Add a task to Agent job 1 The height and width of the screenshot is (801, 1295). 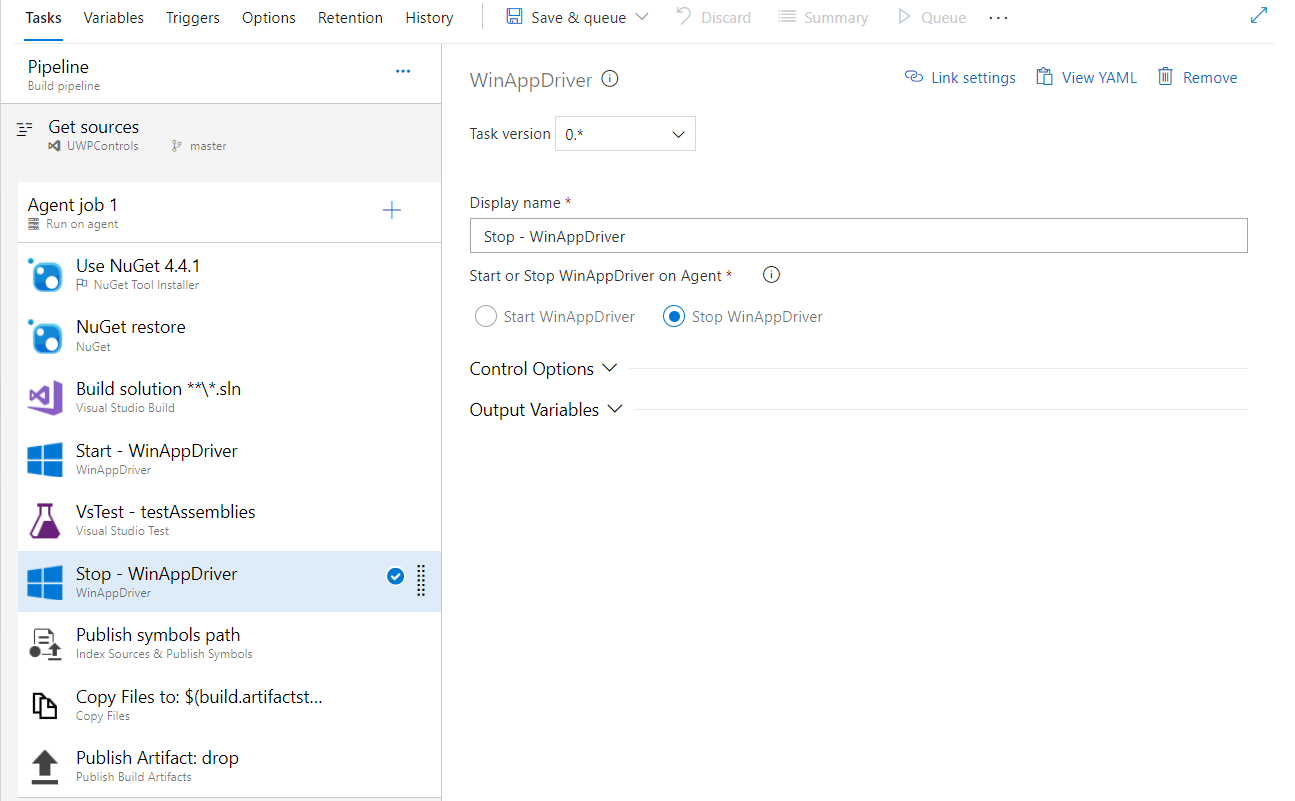pyautogui.click(x=392, y=210)
